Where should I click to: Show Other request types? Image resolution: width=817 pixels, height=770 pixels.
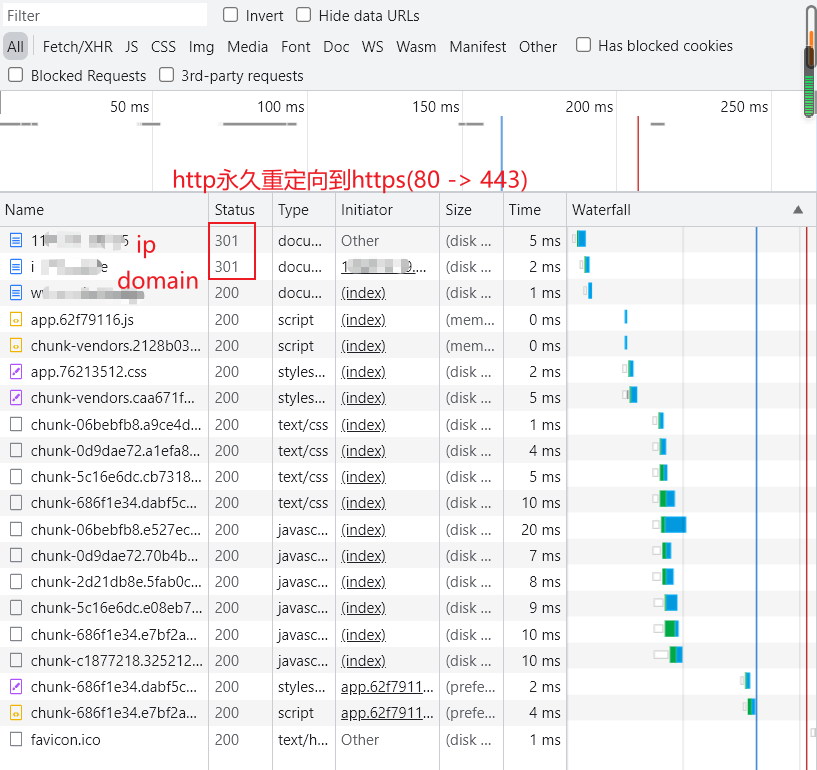(538, 46)
